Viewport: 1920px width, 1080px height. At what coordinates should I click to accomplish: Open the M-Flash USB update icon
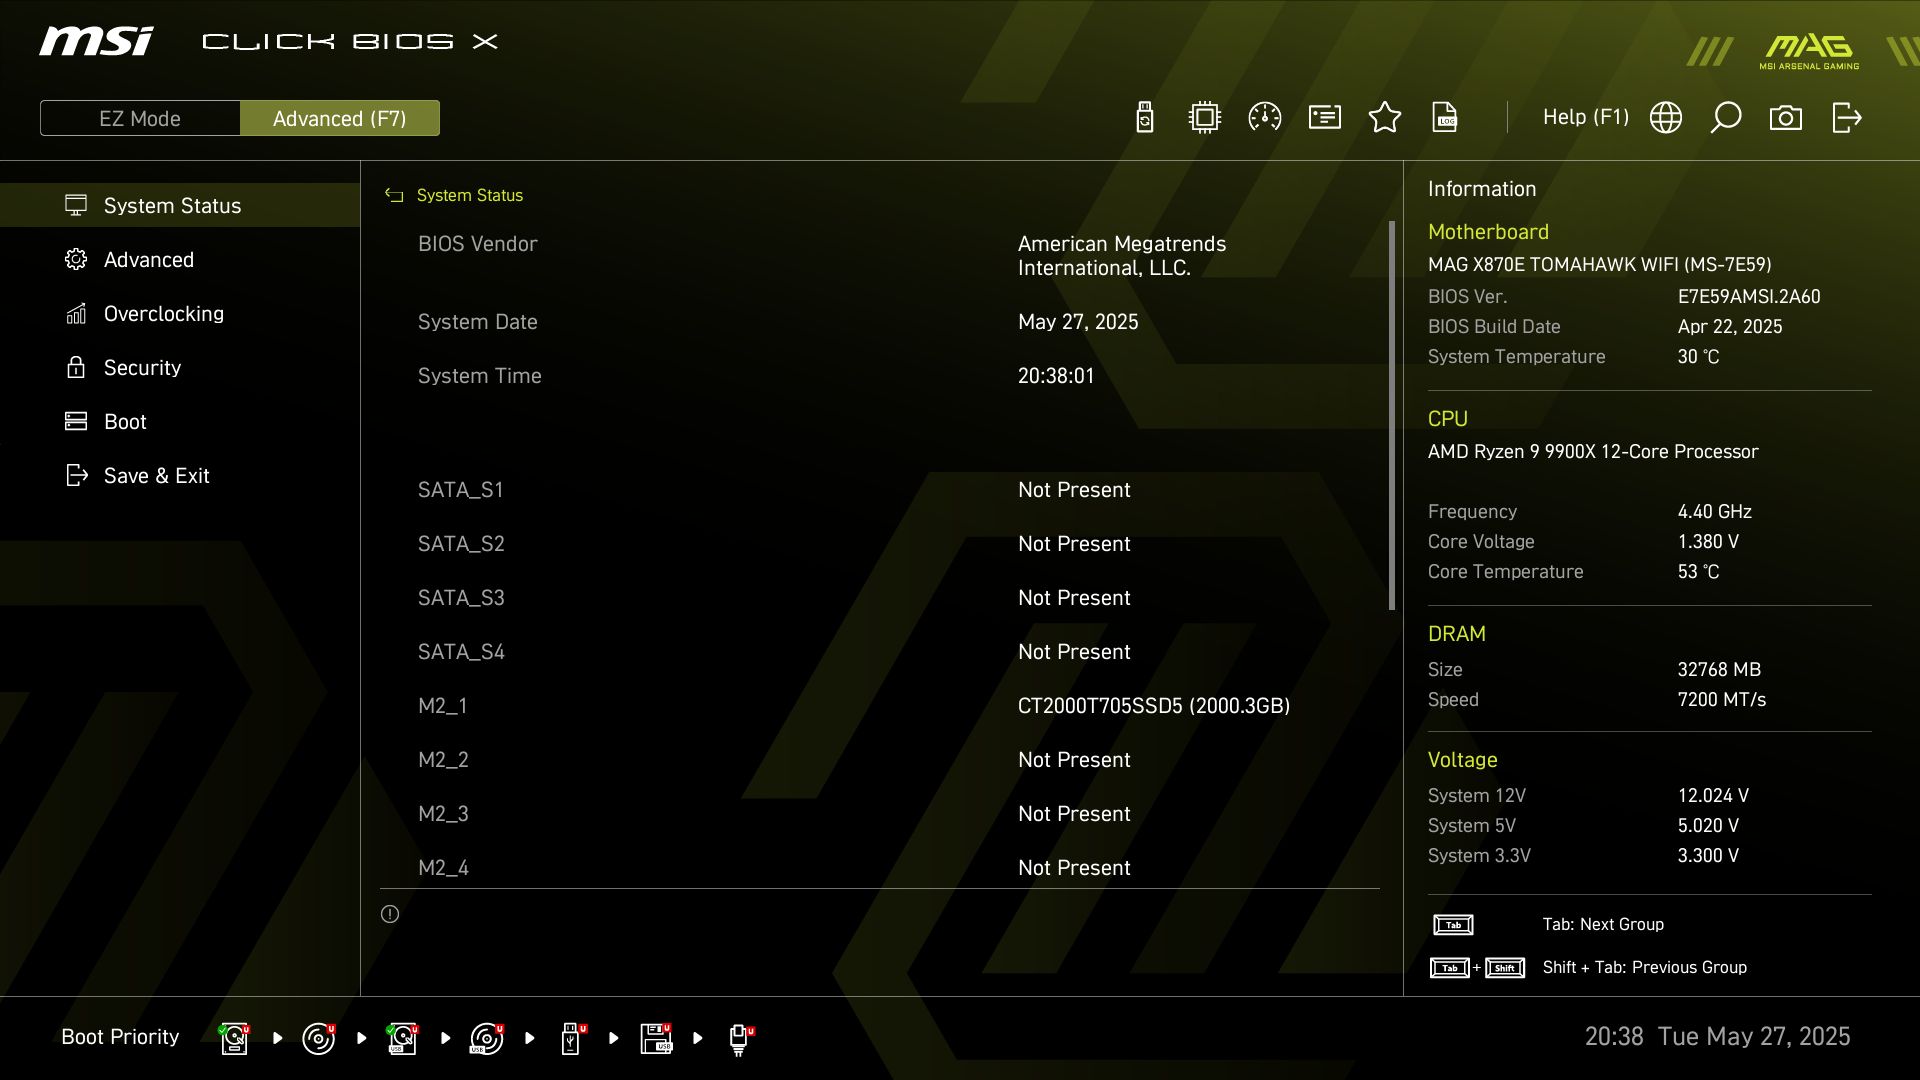pyautogui.click(x=1145, y=118)
